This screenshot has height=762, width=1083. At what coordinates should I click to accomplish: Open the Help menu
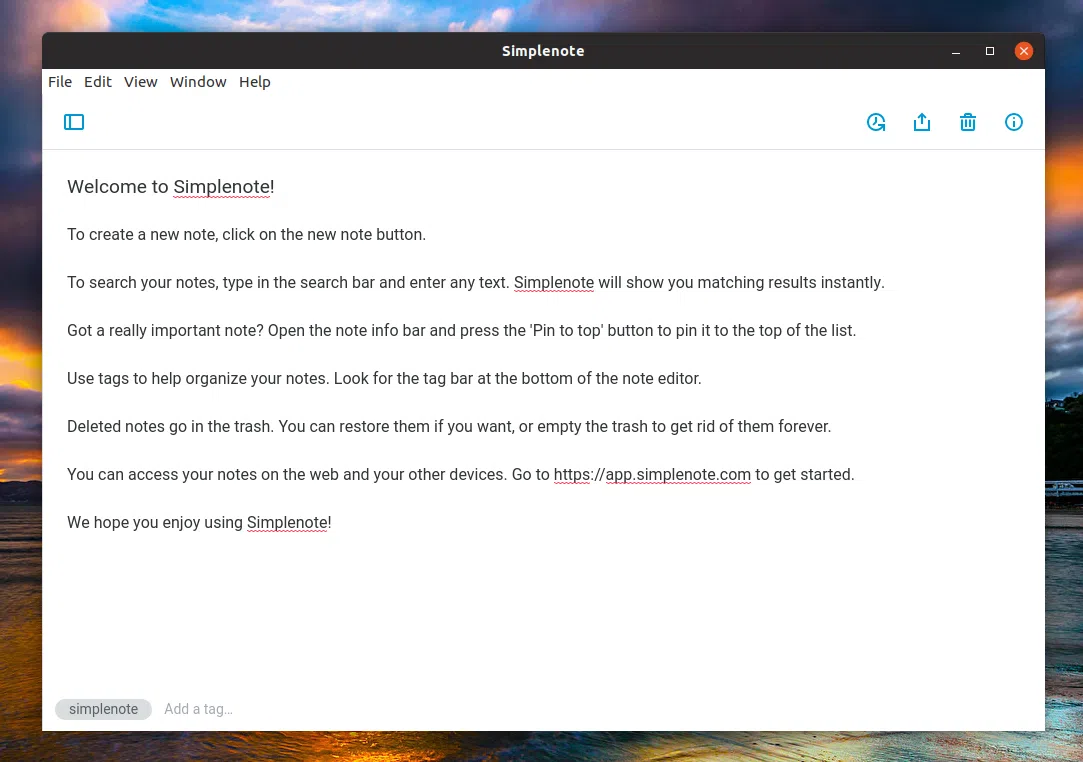[x=254, y=82]
